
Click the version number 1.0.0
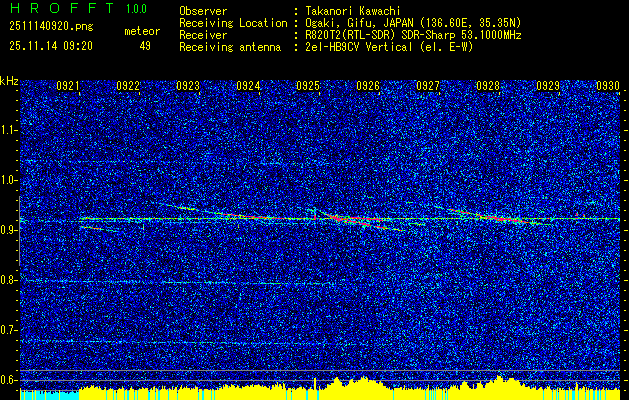pos(136,9)
